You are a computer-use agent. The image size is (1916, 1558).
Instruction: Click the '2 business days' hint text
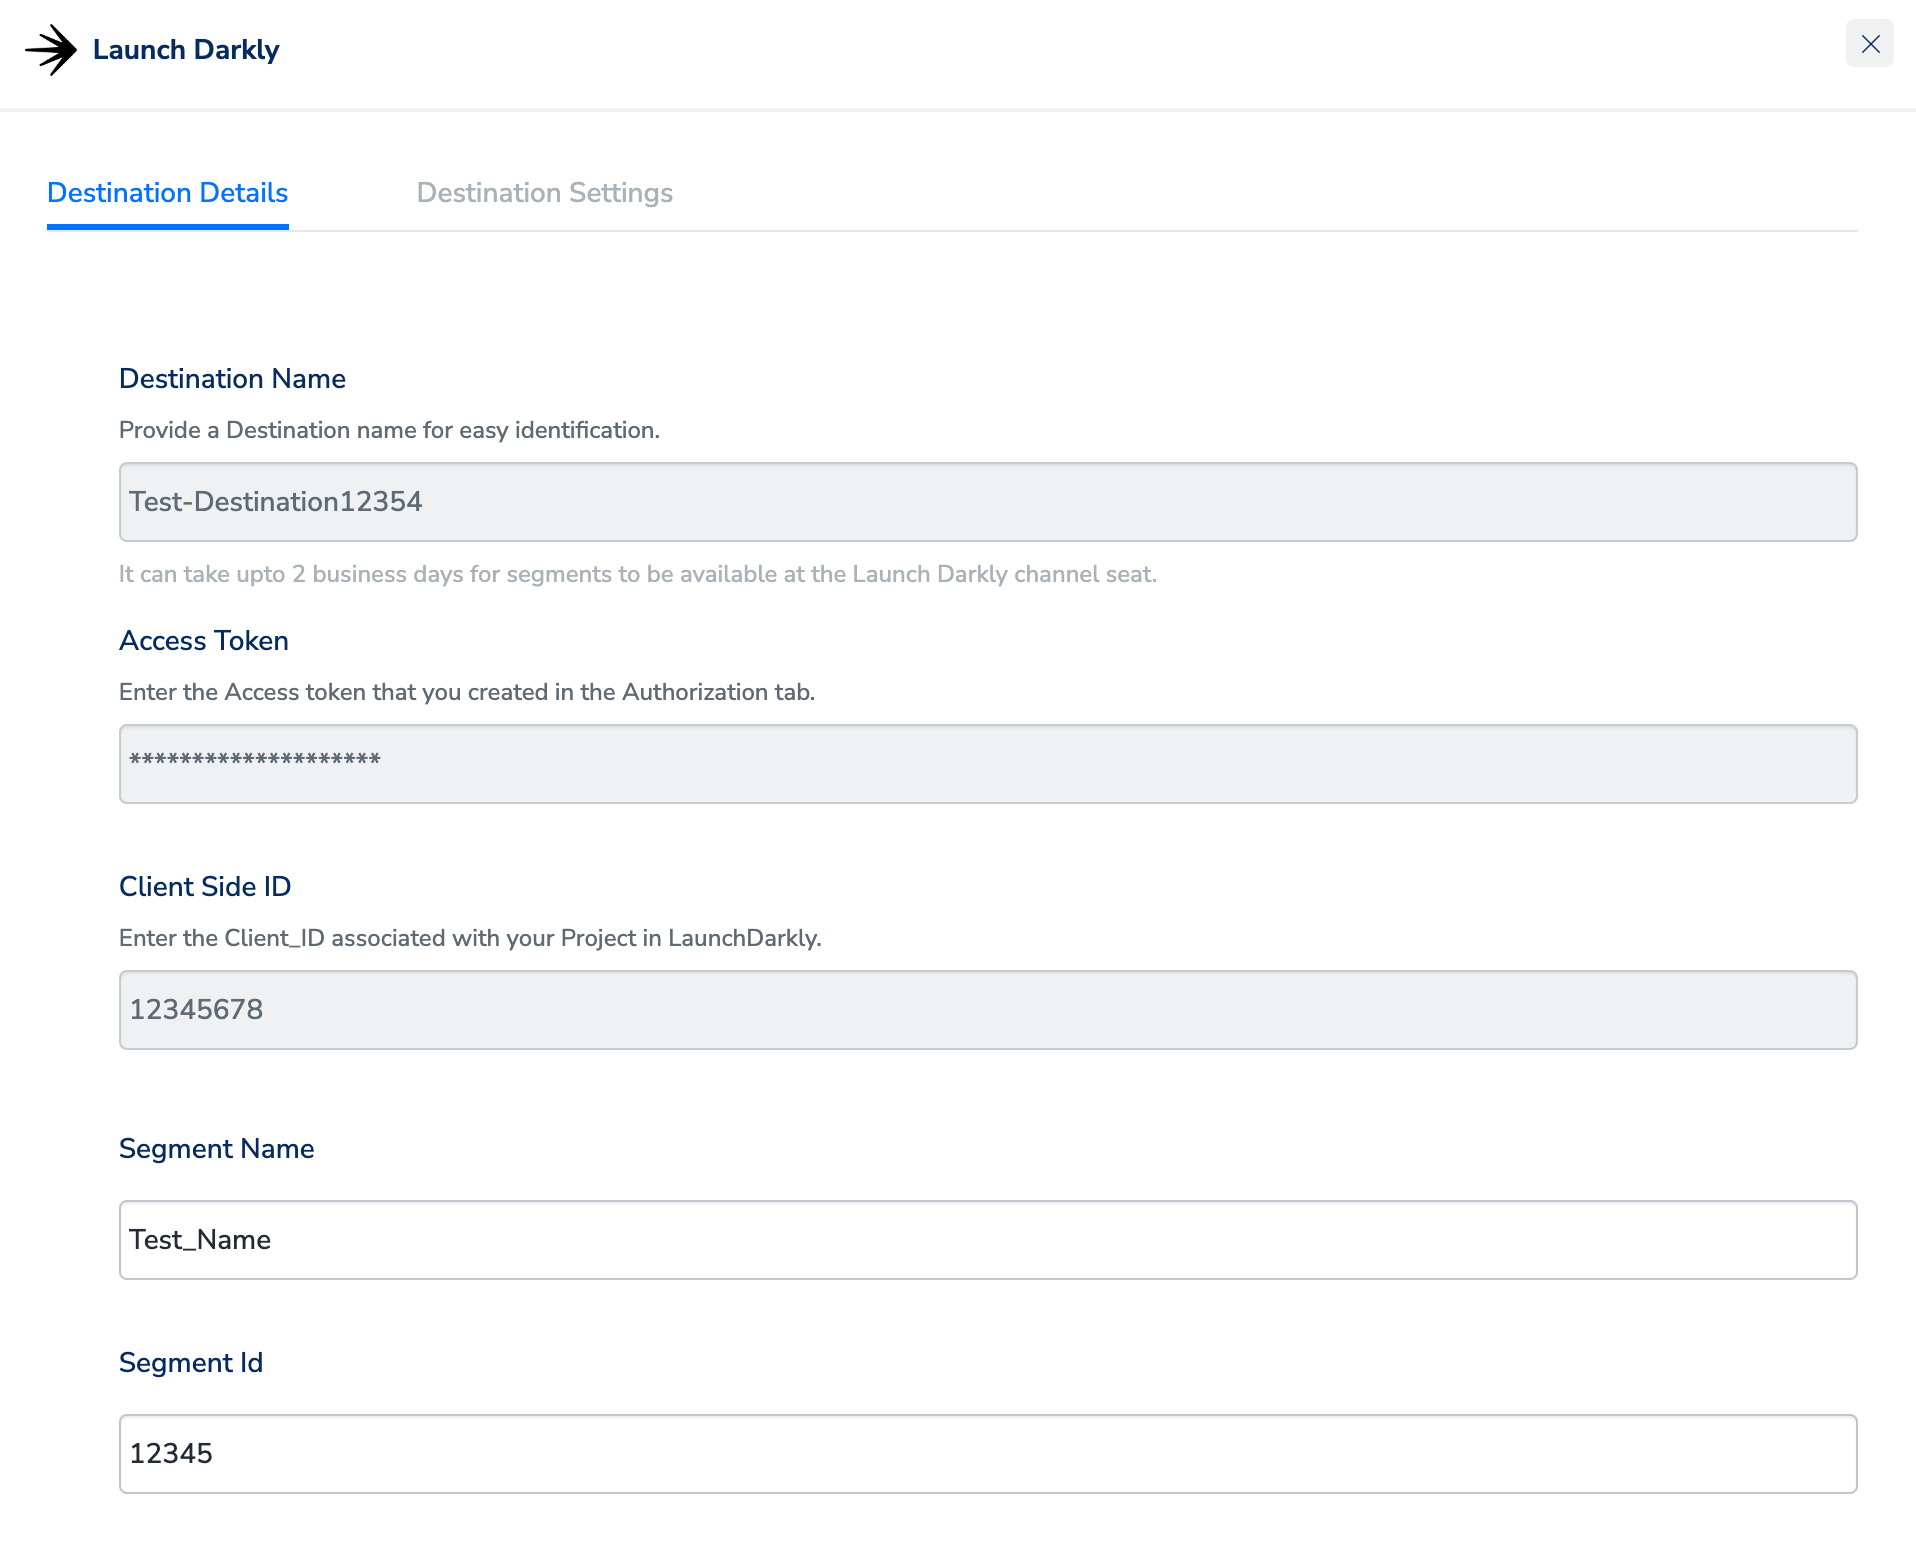(638, 574)
